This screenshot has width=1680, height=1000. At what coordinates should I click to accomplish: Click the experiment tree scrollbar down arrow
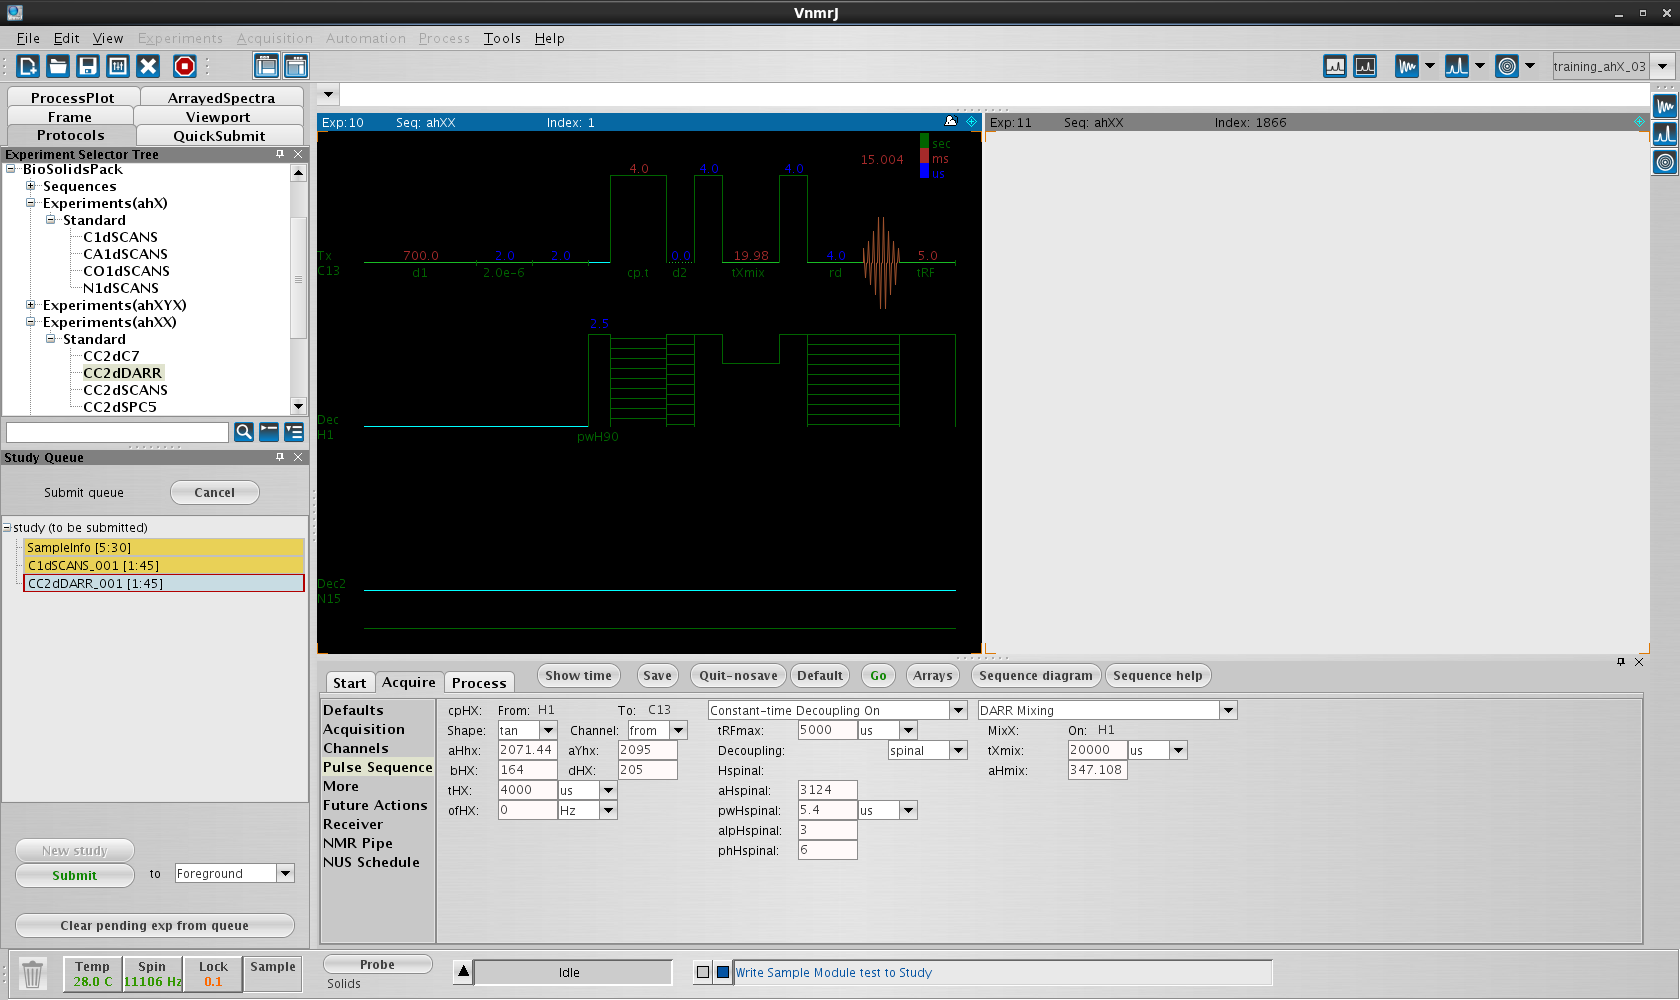pyautogui.click(x=298, y=406)
